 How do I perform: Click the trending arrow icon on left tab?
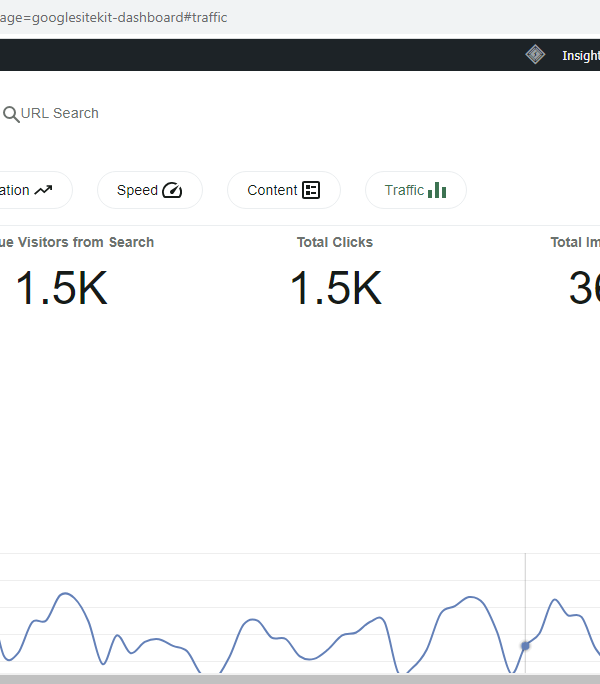pyautogui.click(x=43, y=190)
